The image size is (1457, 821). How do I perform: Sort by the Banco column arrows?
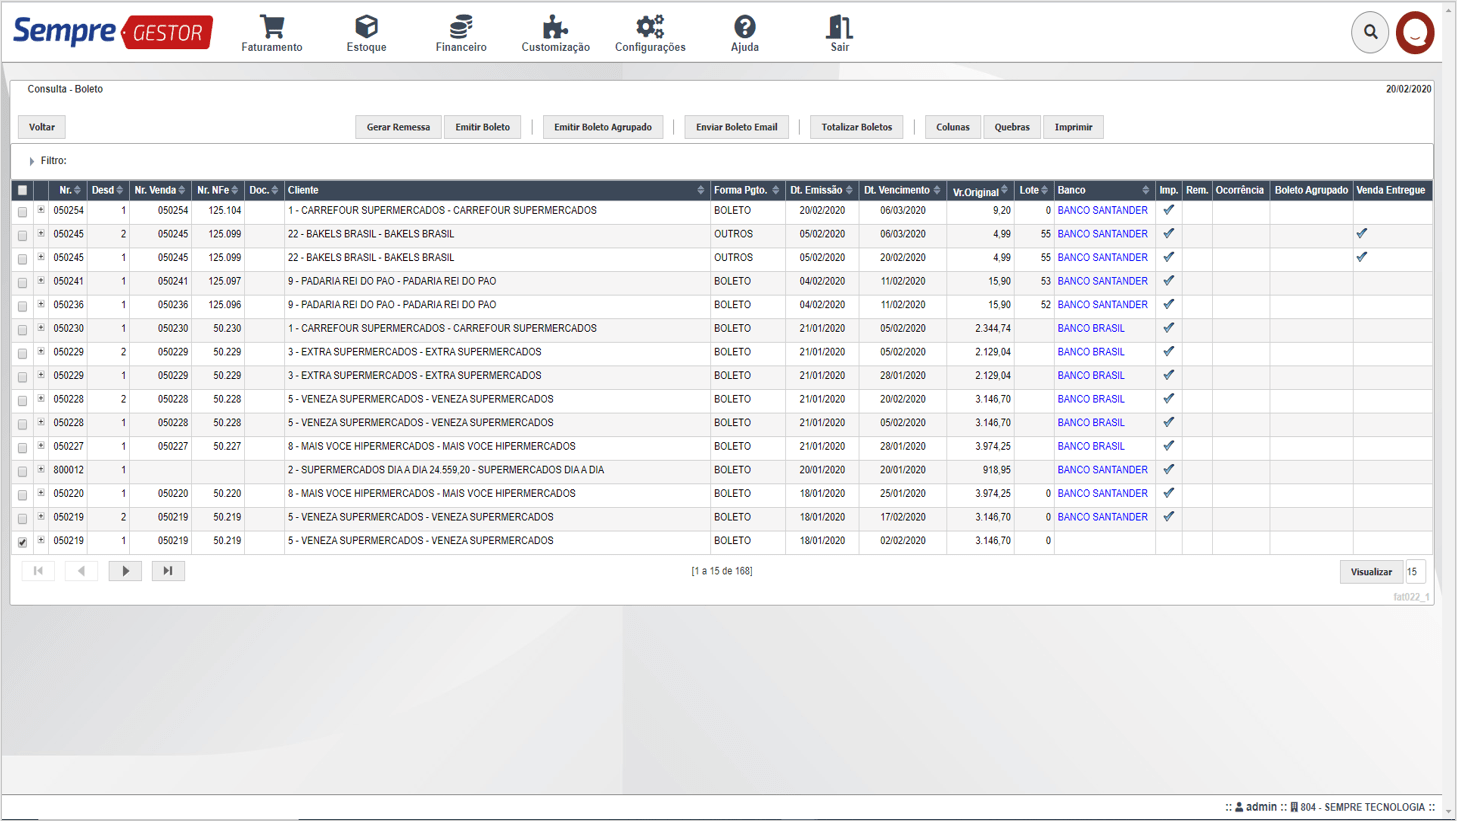pyautogui.click(x=1145, y=190)
